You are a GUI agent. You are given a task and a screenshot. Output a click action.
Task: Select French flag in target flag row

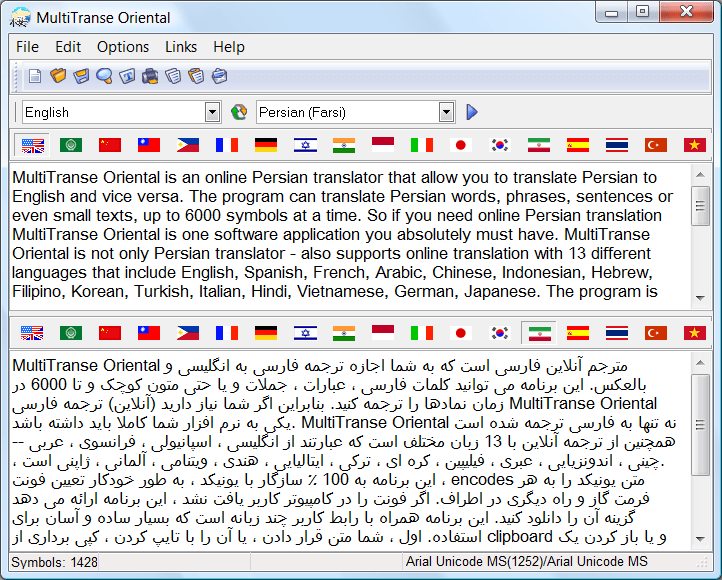tap(227, 333)
